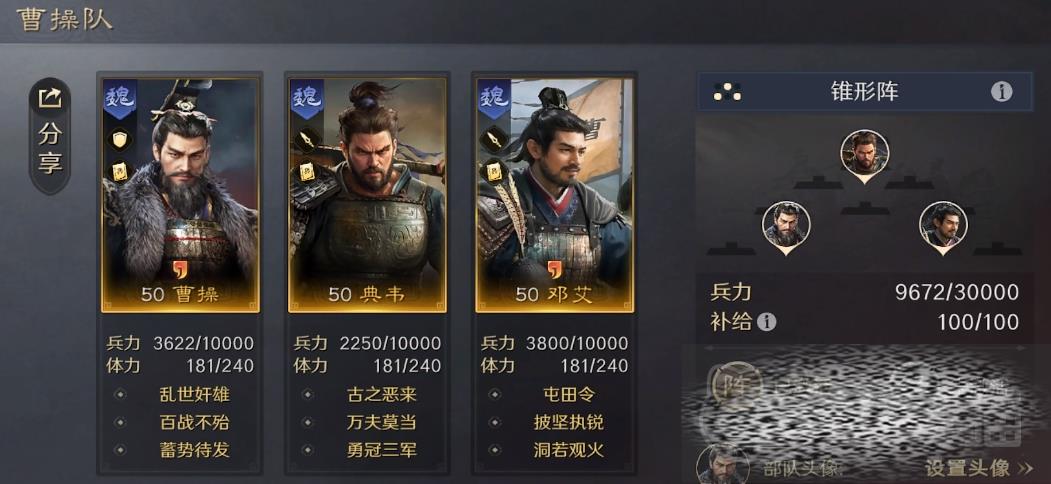Image resolution: width=1051 pixels, height=484 pixels.
Task: Tap the 部队头像 avatar thumbnail
Action: (723, 465)
